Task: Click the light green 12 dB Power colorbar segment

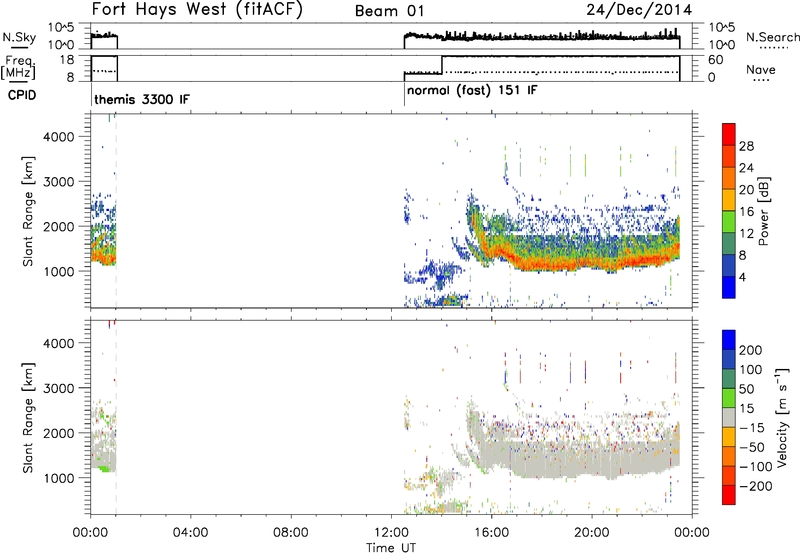Action: (729, 222)
